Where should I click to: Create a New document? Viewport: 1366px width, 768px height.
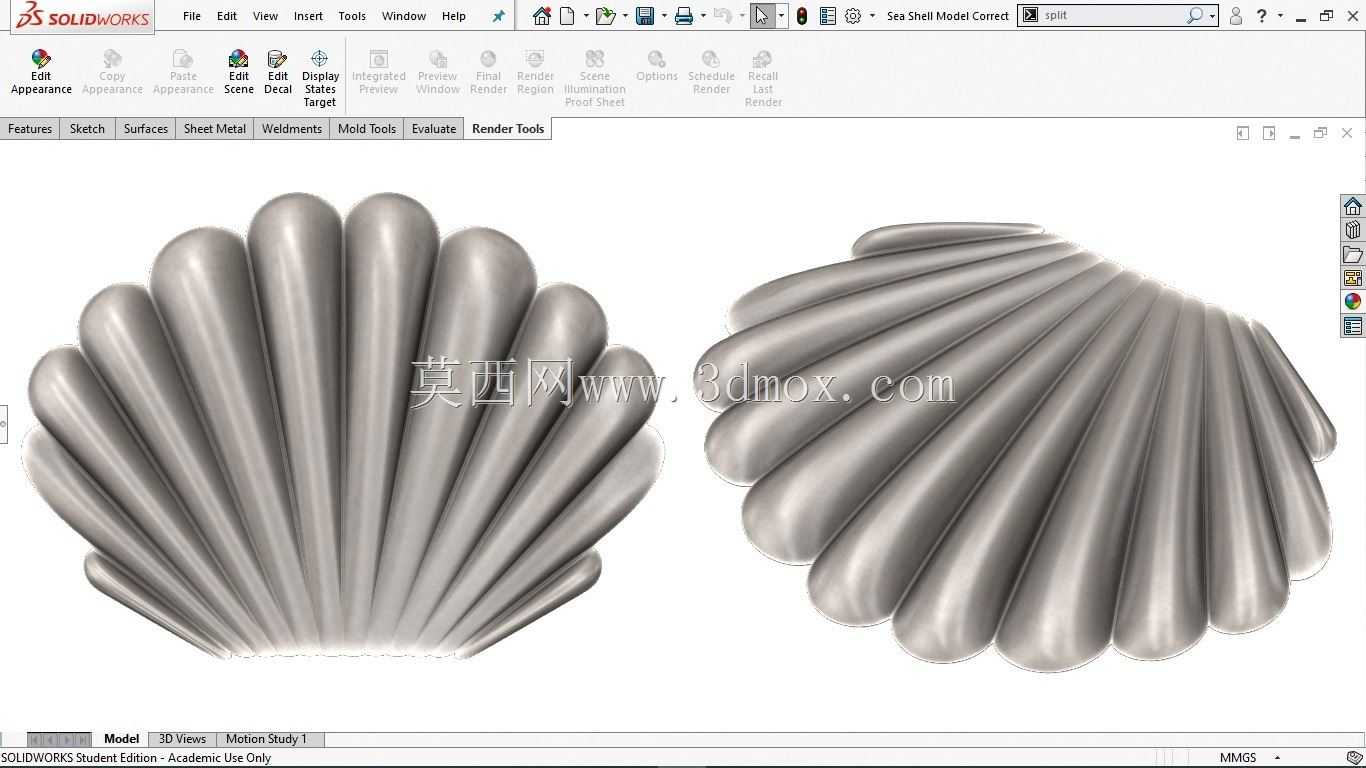pyautogui.click(x=568, y=16)
